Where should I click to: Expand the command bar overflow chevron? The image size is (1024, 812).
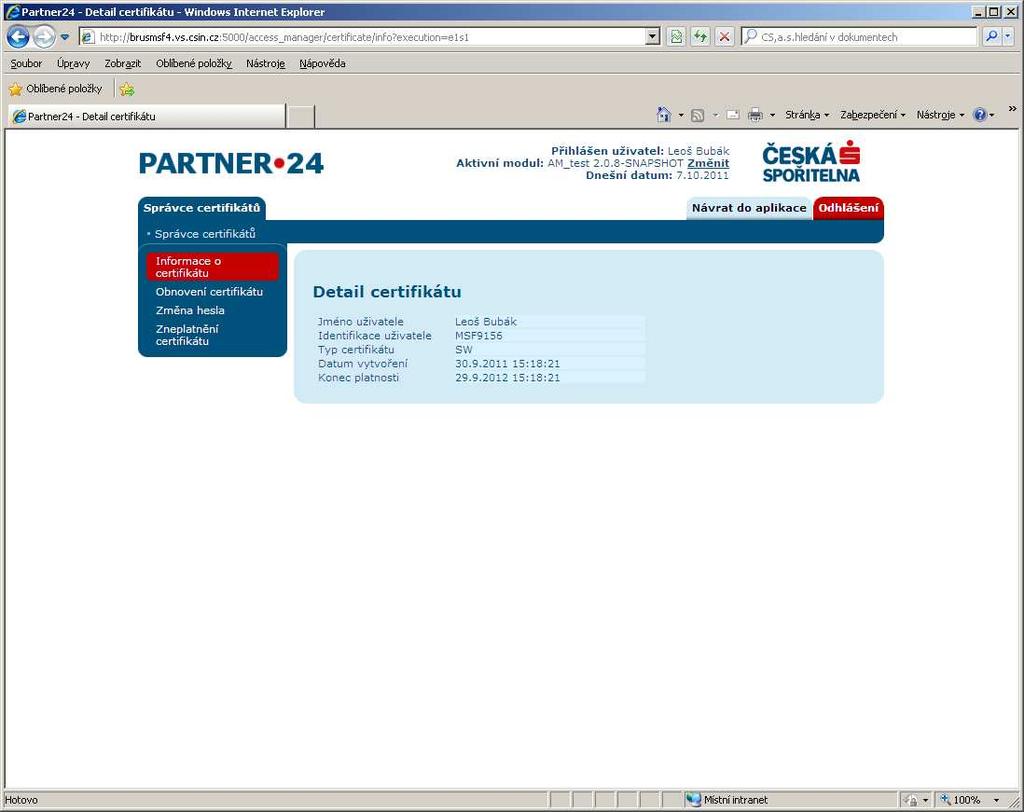[x=1012, y=108]
